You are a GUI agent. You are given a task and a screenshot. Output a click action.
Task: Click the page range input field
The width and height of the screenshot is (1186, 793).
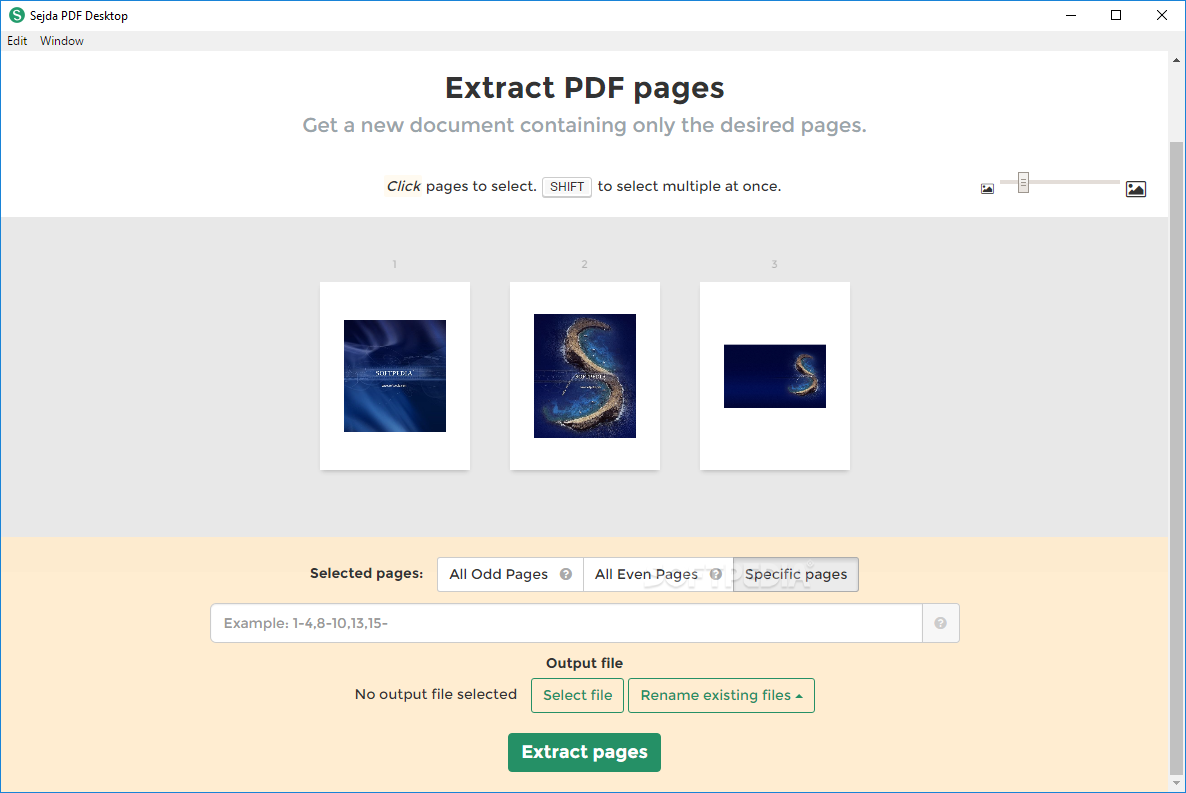(567, 623)
